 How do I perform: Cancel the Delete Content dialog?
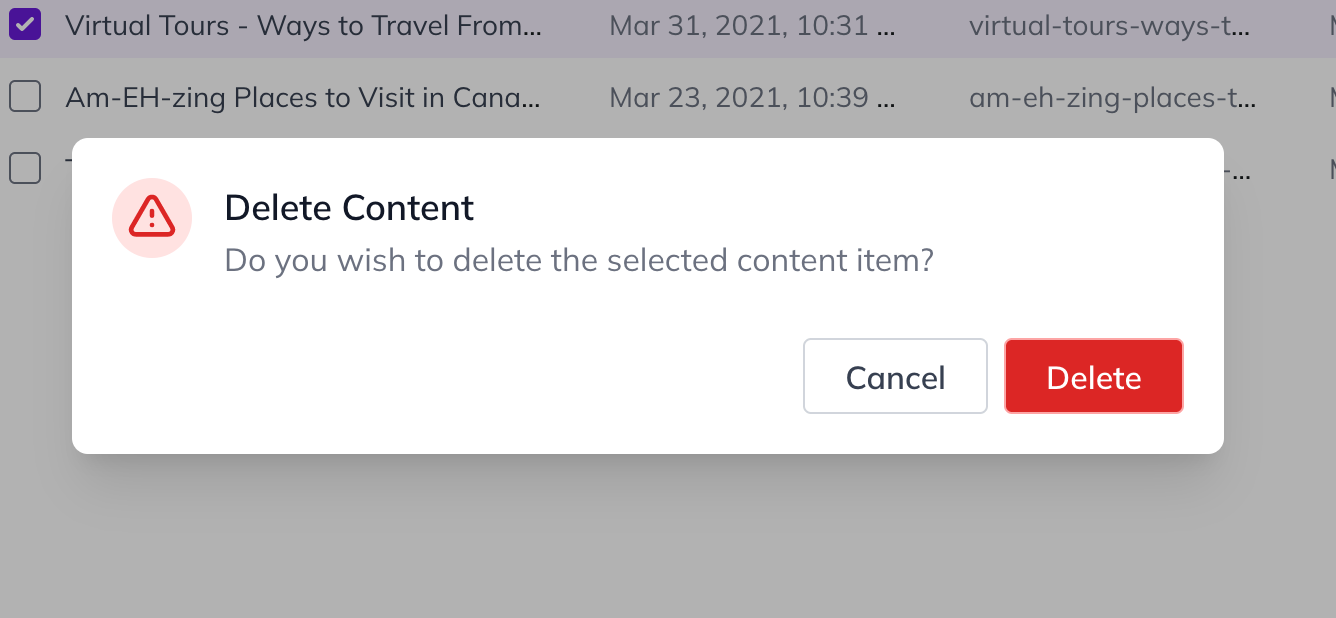pos(895,376)
